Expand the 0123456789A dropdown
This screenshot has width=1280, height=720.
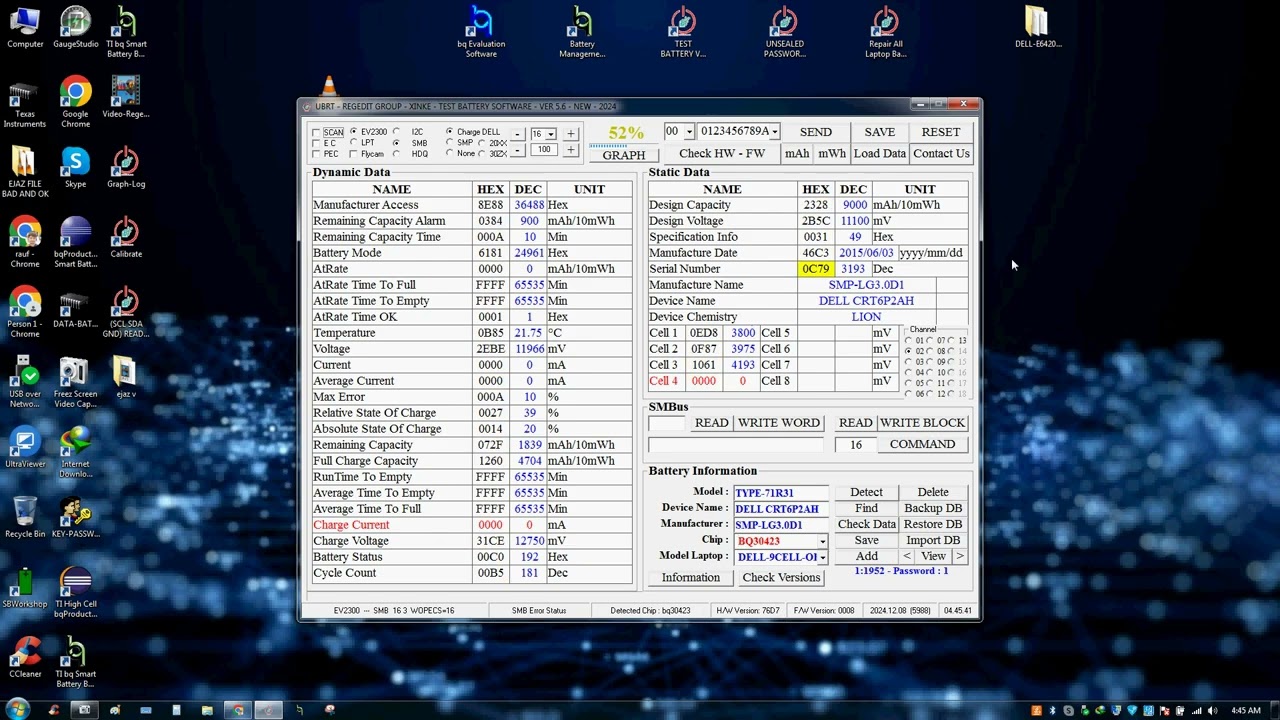[773, 132]
